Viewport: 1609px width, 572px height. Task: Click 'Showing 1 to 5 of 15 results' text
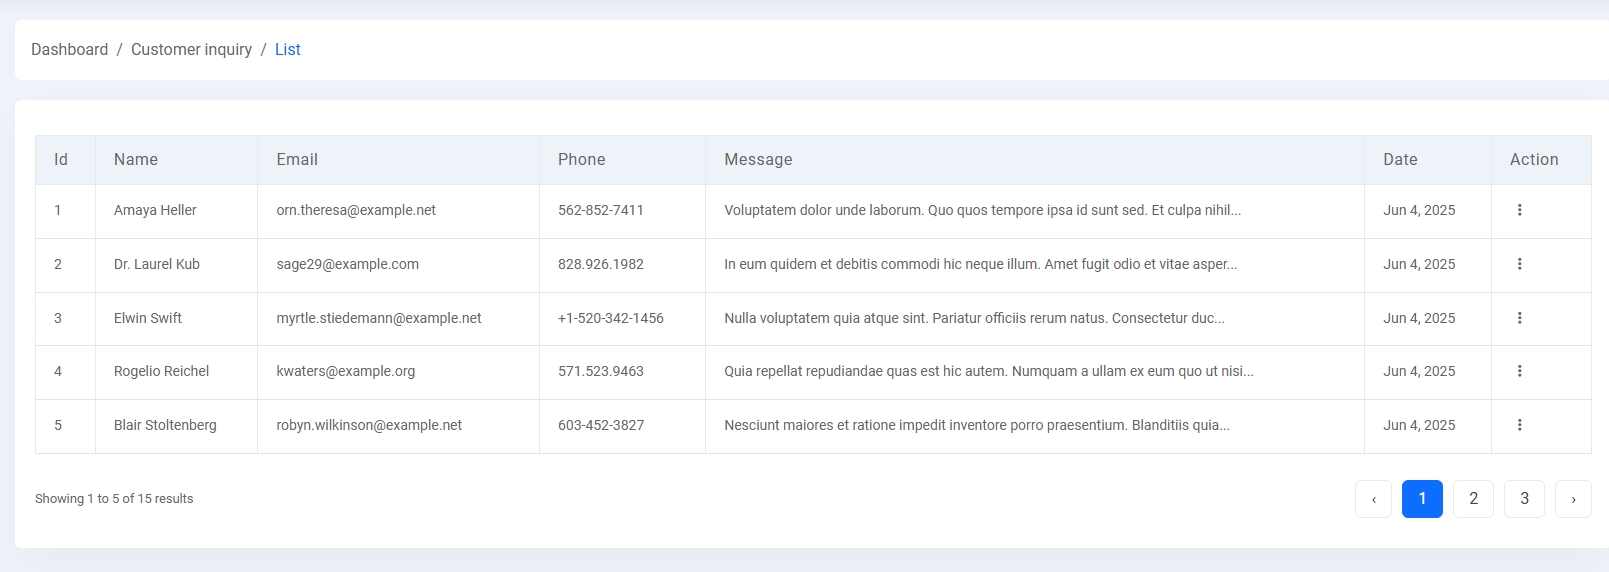click(x=114, y=498)
